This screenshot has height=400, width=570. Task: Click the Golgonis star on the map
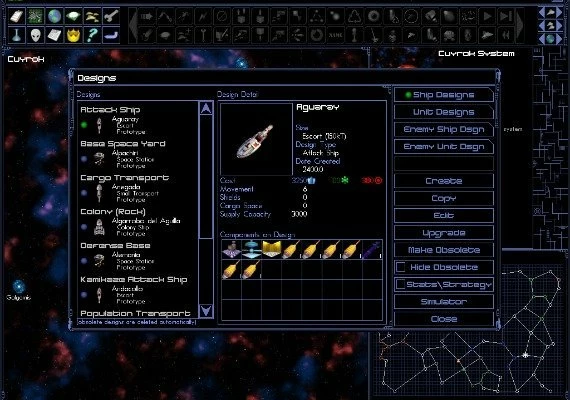[18, 286]
